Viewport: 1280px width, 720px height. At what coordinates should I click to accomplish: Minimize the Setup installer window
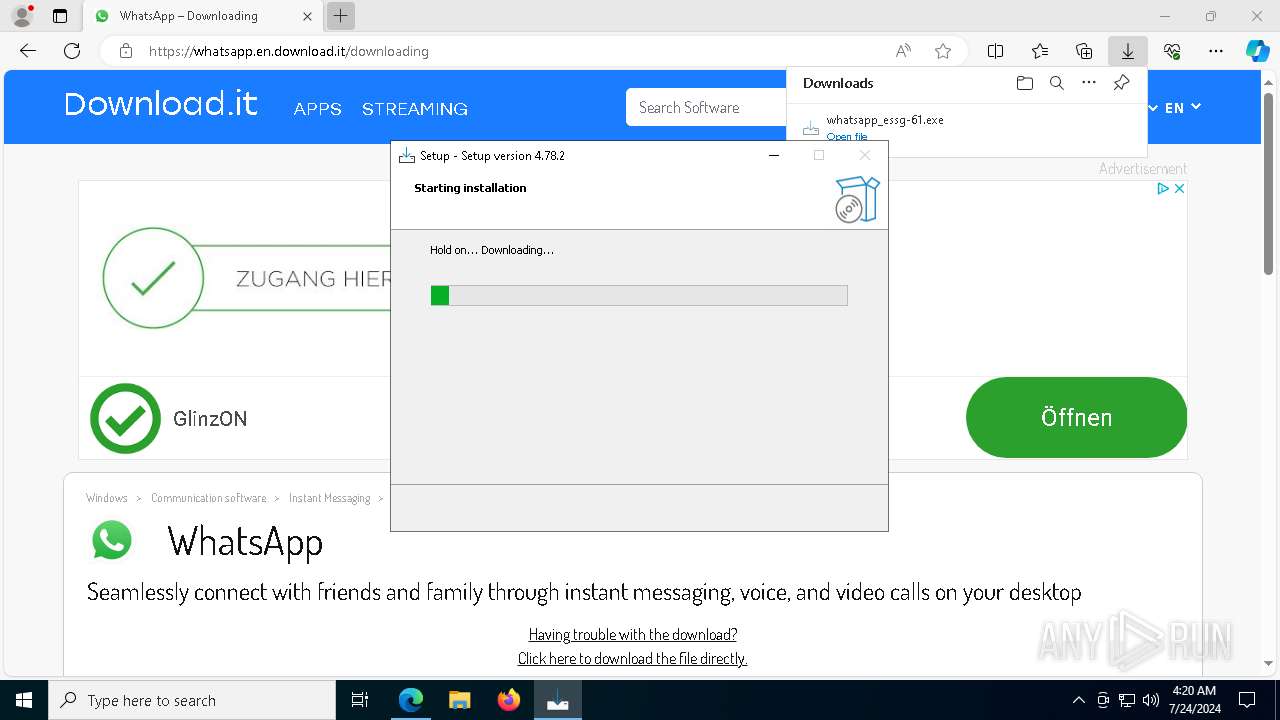pyautogui.click(x=774, y=155)
